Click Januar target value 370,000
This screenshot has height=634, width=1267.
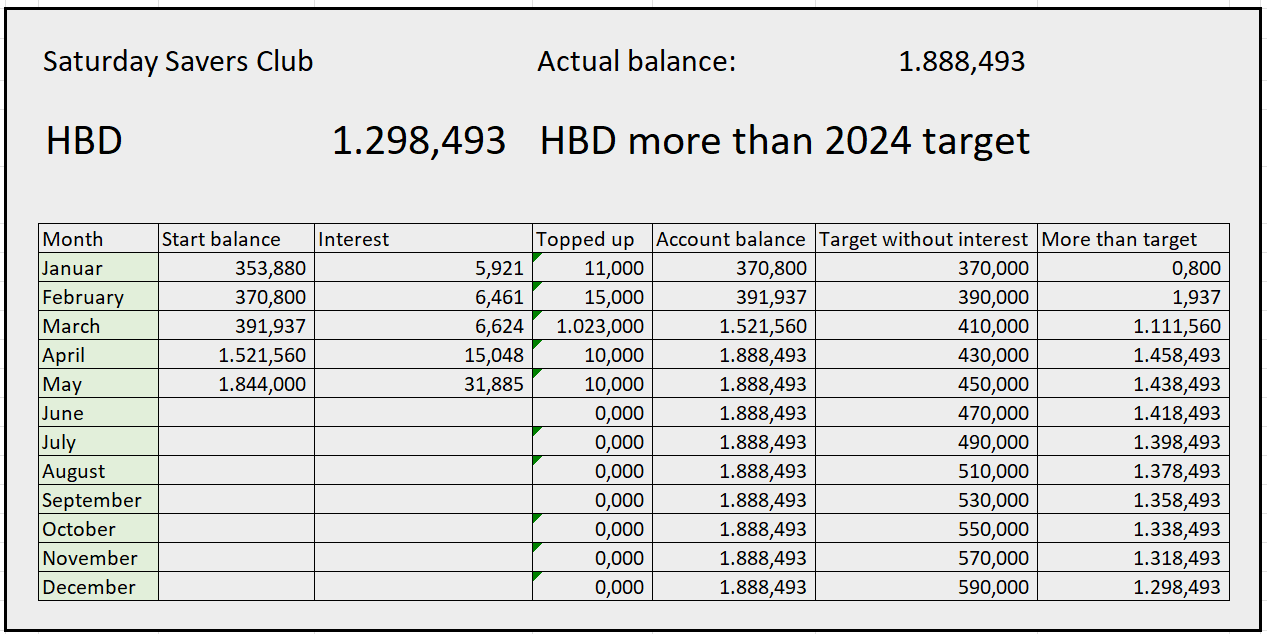click(x=926, y=267)
